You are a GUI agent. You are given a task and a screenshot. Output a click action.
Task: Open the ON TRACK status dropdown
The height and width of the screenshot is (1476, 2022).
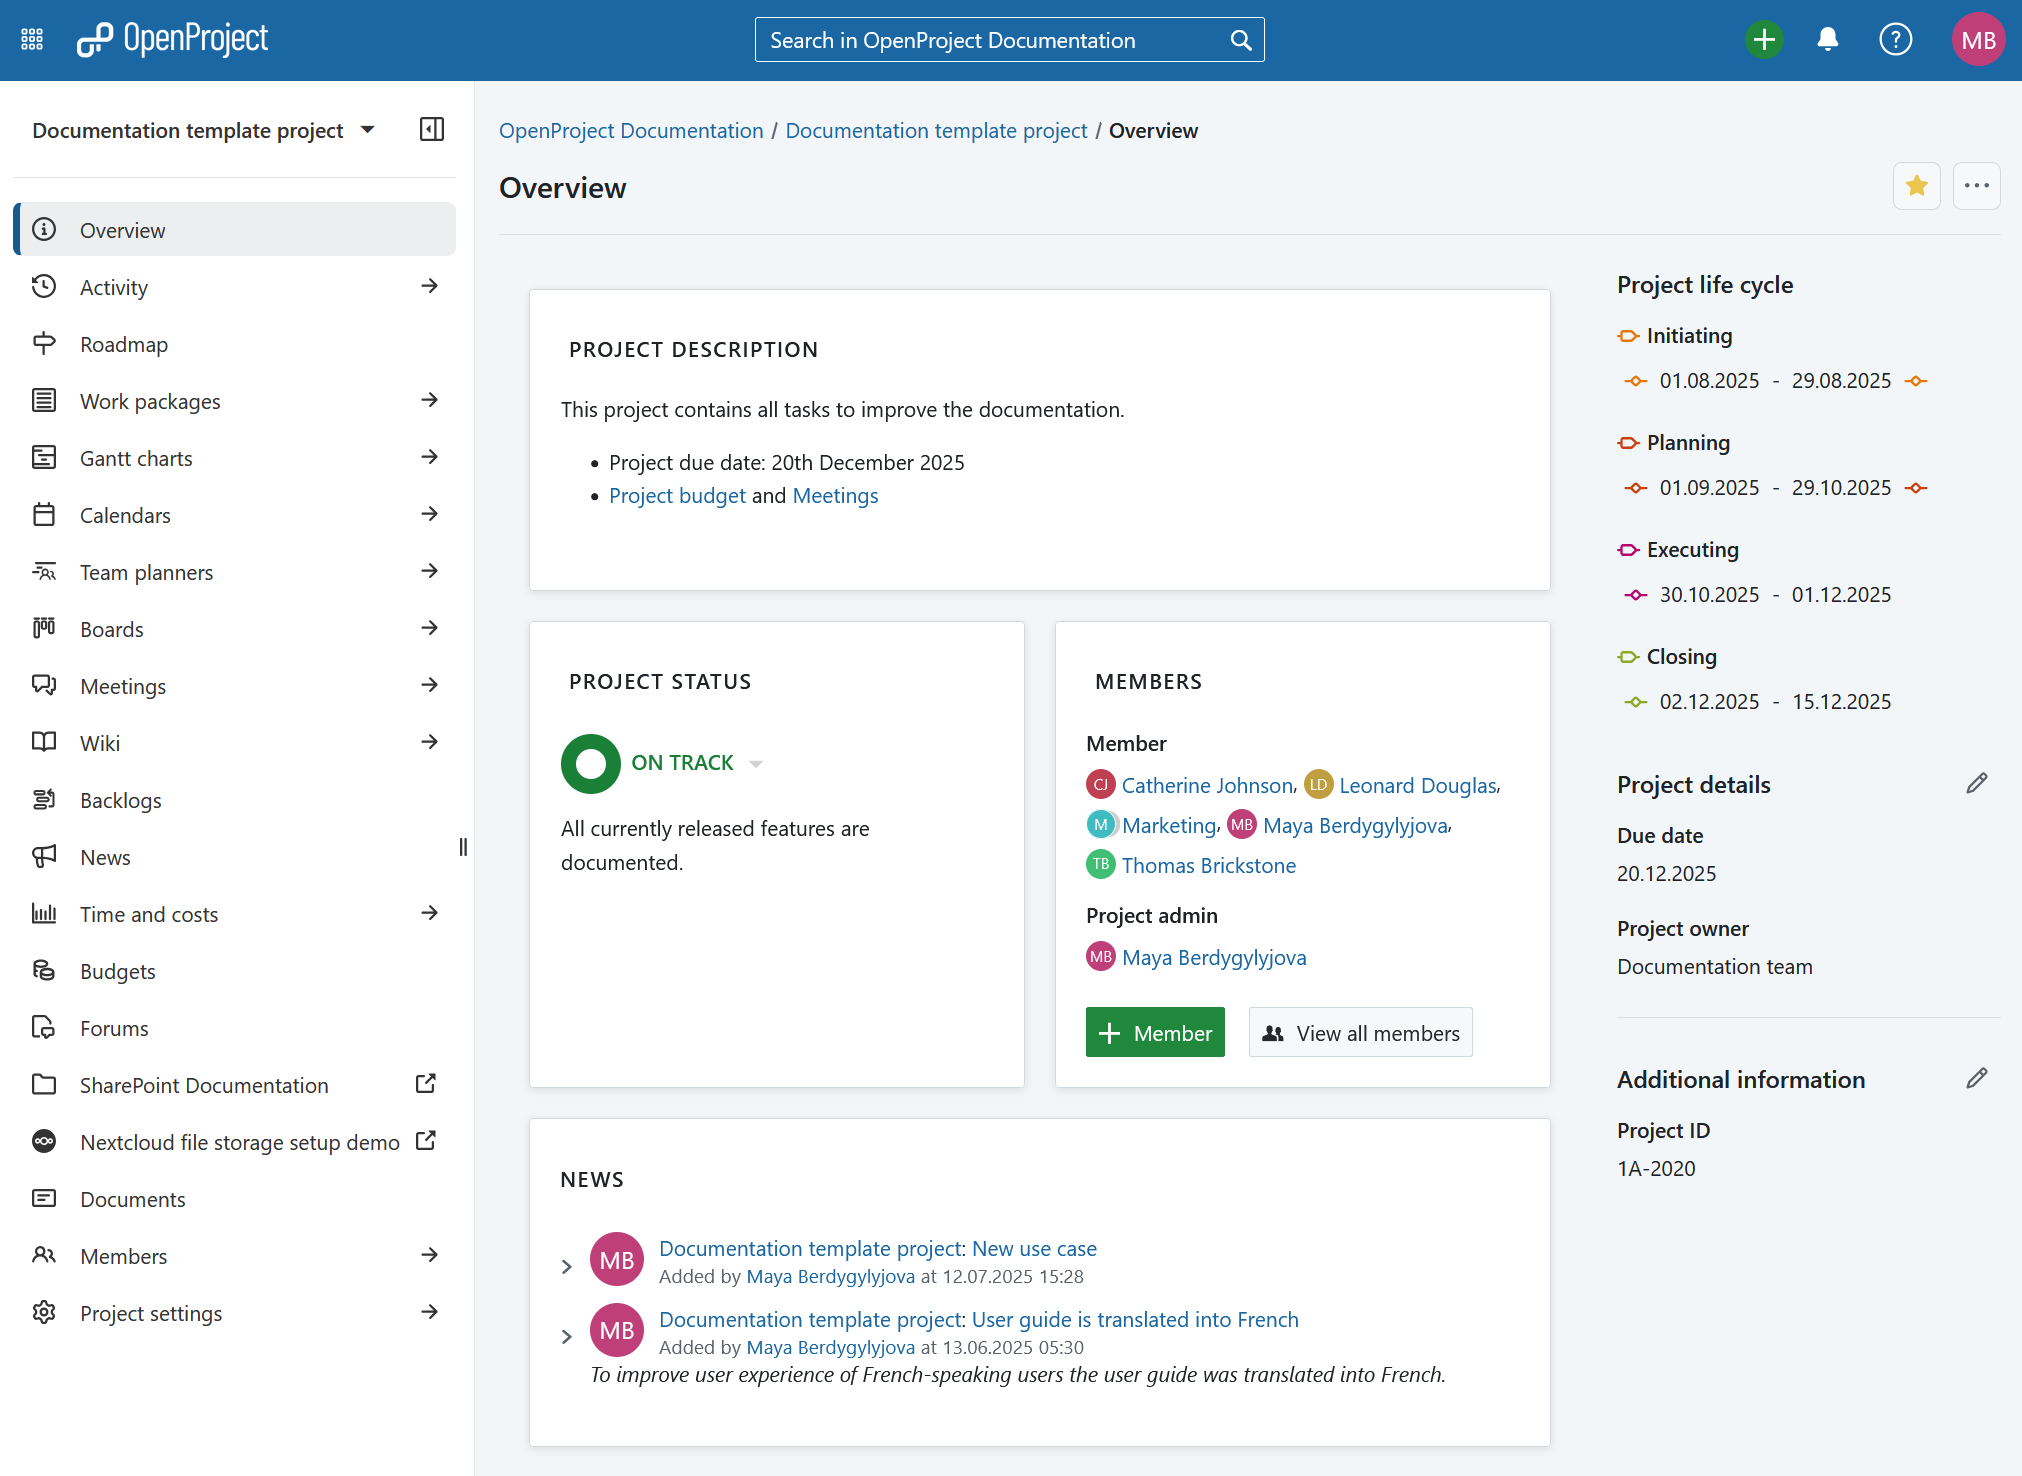(756, 764)
